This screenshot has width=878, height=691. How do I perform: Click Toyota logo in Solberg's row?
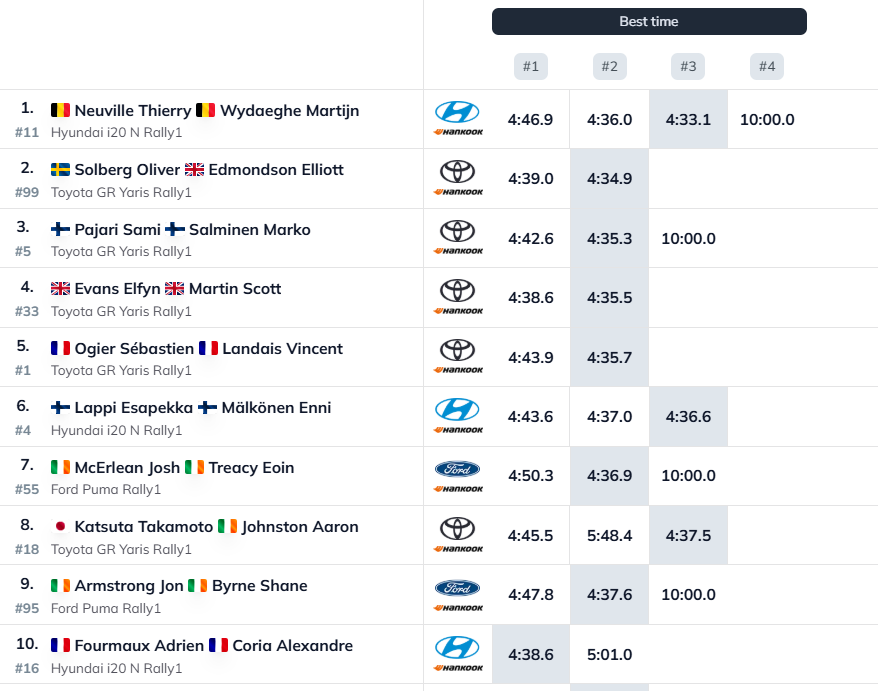458,171
